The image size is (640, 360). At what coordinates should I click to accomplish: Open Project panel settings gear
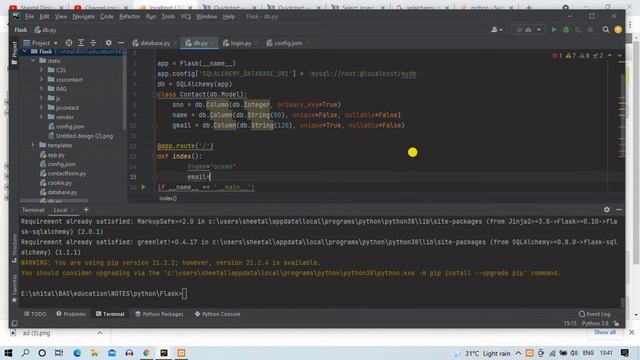click(x=108, y=43)
